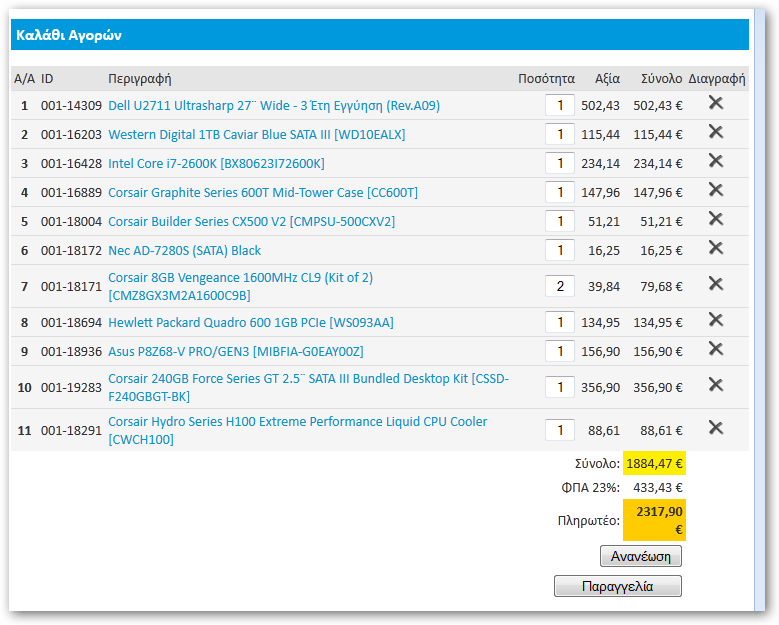Delete the Intel Core i7-2600K item
779x625 pixels.
pos(715,160)
